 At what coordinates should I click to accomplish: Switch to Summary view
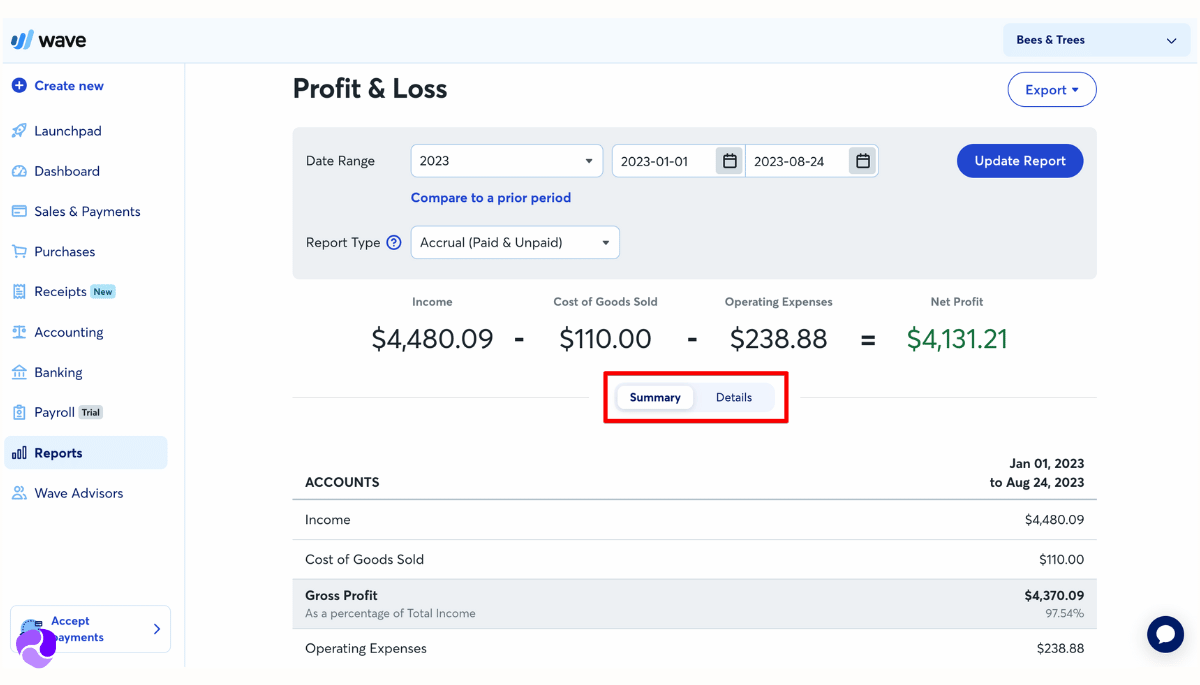(655, 397)
